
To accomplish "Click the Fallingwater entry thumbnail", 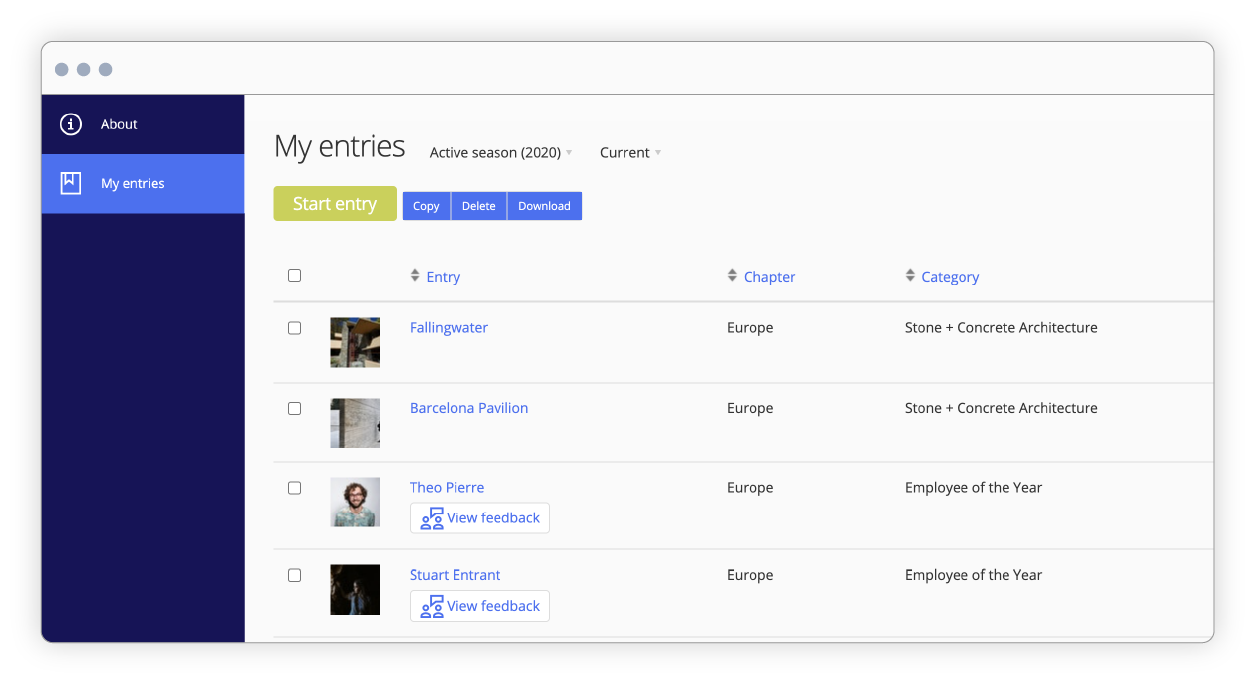I will click(355, 342).
